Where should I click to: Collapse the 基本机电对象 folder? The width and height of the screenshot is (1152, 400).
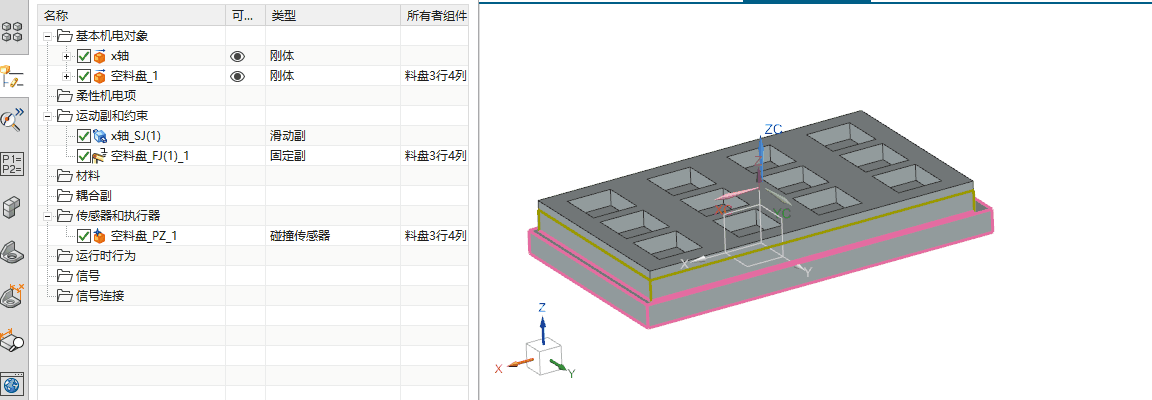(48, 36)
